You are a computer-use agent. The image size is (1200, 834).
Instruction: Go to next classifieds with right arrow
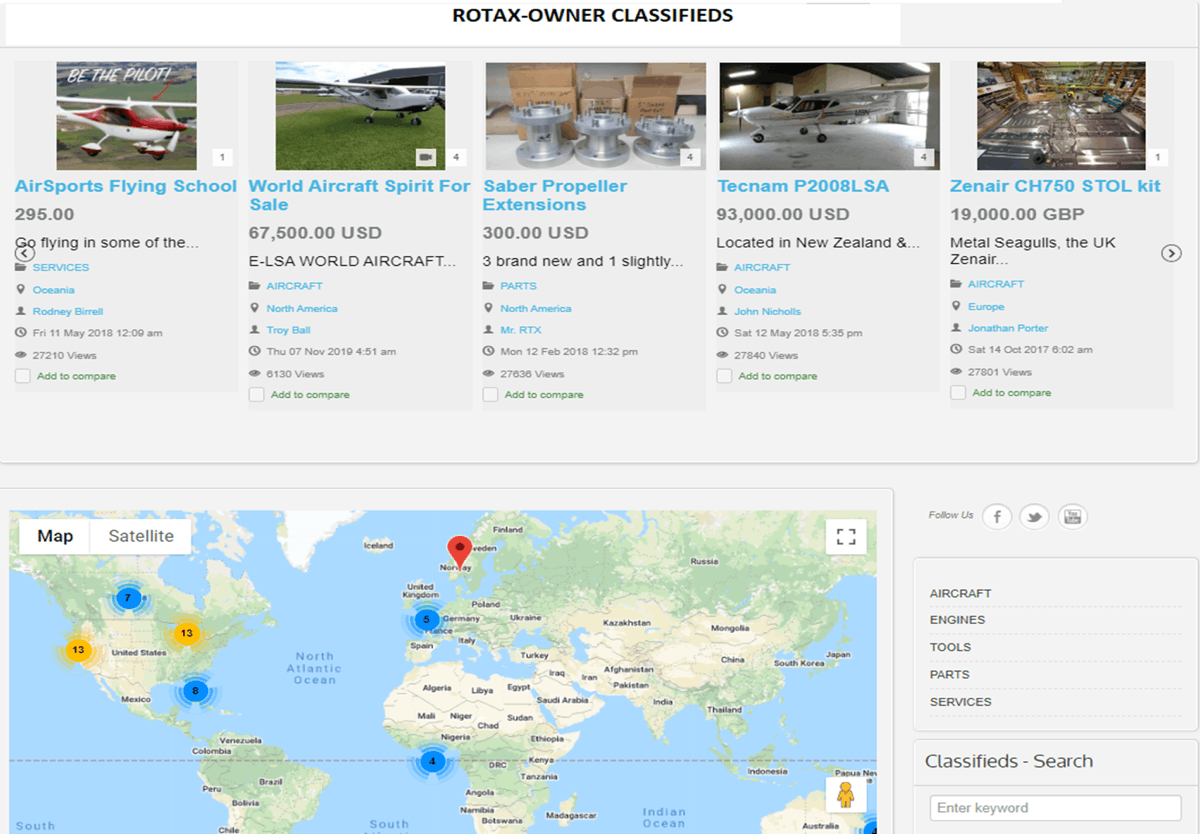click(x=1171, y=254)
